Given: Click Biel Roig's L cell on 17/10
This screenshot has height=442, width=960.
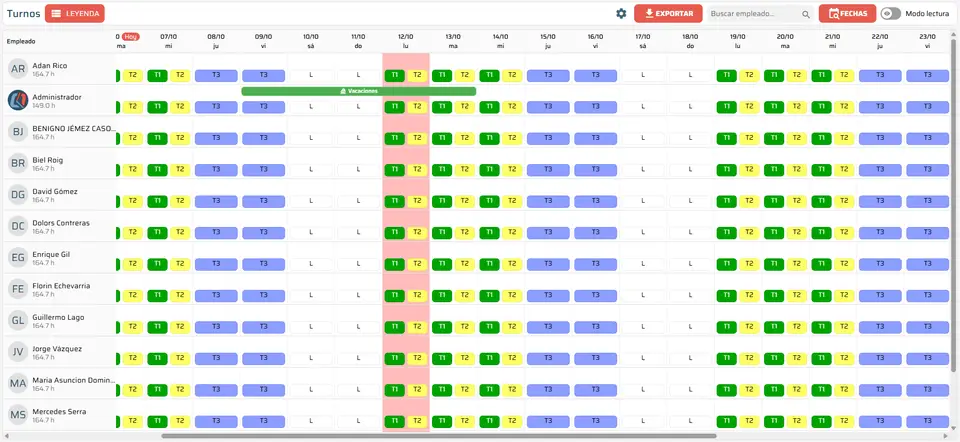Looking at the screenshot, I should pos(643,170).
